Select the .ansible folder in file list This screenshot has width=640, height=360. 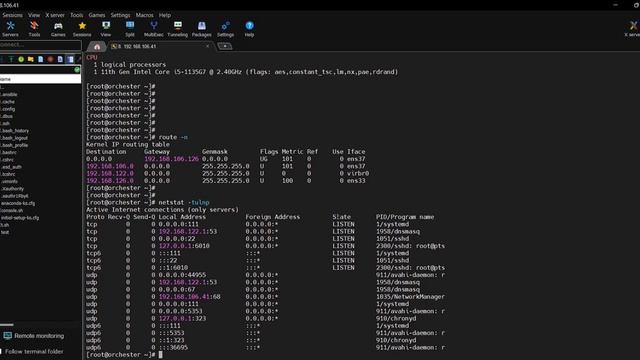click(x=9, y=94)
